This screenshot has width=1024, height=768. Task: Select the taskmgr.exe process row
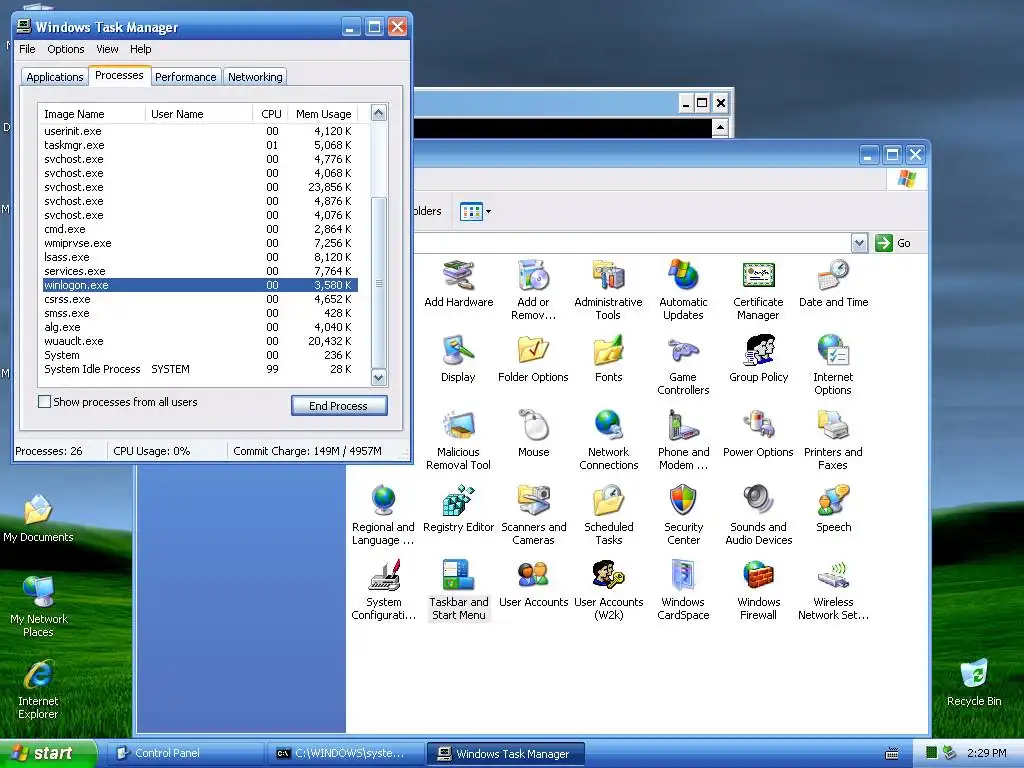point(199,145)
